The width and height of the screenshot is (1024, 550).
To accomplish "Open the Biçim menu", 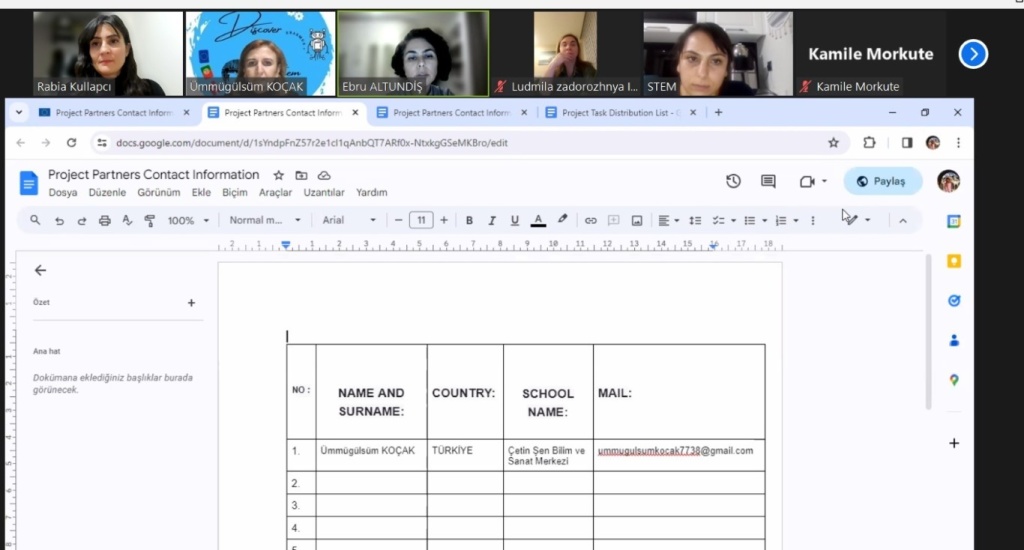I will point(235,193).
